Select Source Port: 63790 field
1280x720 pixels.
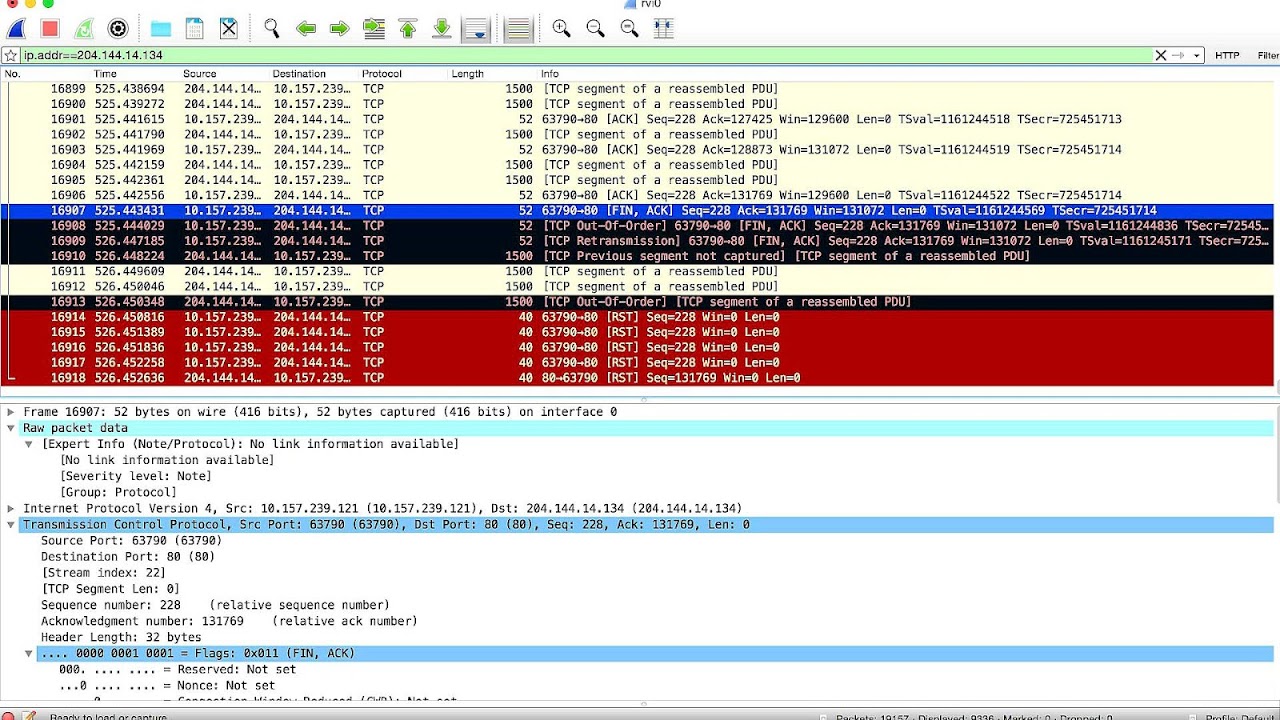coord(131,540)
